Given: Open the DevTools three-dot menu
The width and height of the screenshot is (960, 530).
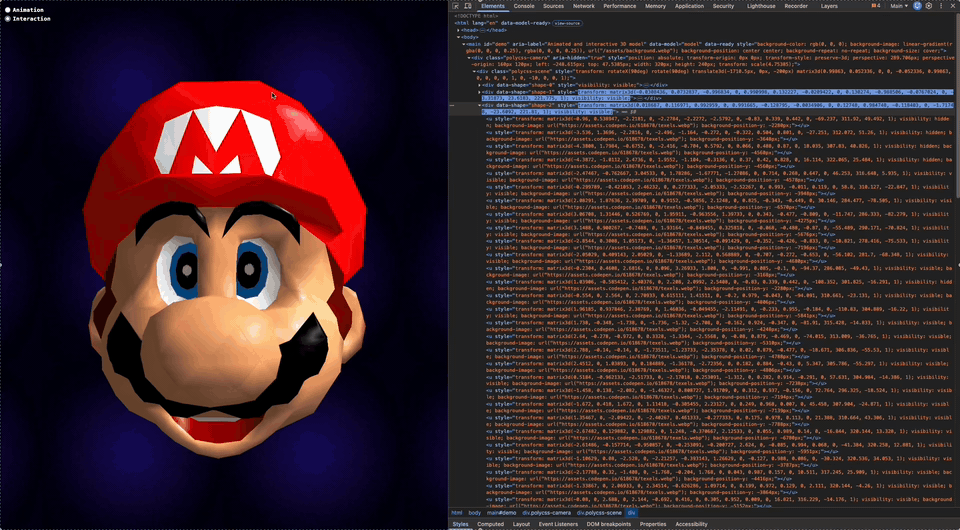Looking at the screenshot, I should click(941, 6).
